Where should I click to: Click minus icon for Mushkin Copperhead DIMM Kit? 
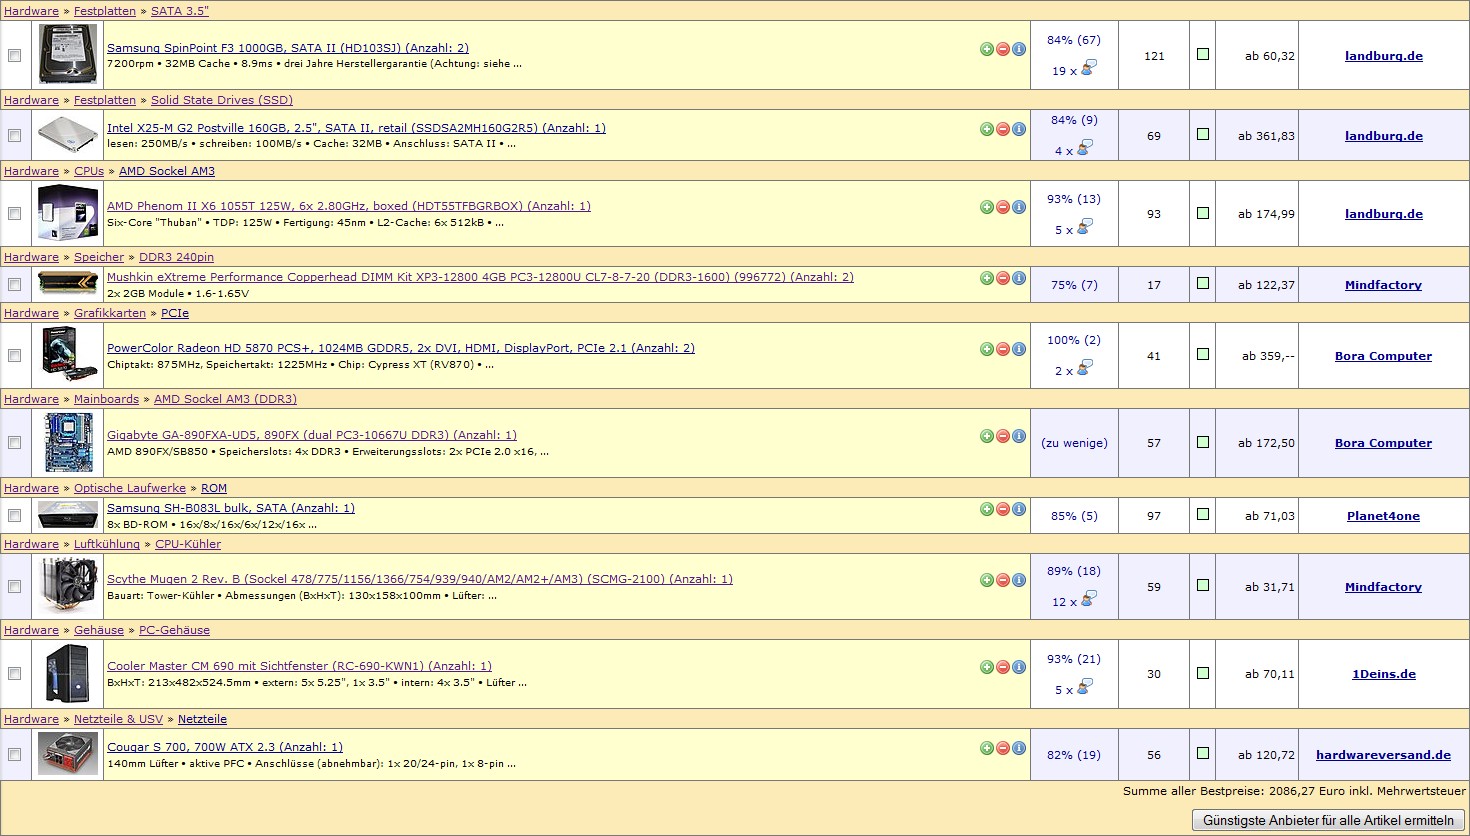(1003, 278)
